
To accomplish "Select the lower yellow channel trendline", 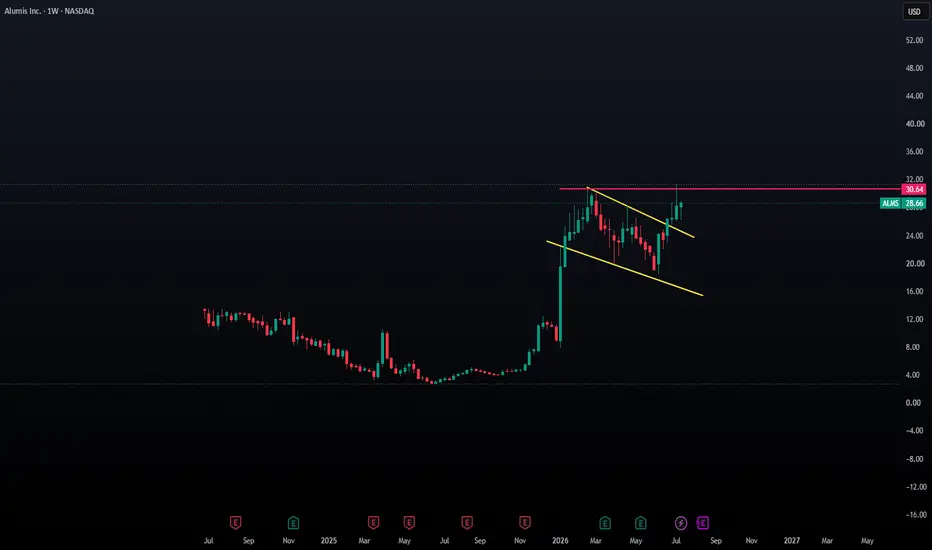I will pos(624,268).
